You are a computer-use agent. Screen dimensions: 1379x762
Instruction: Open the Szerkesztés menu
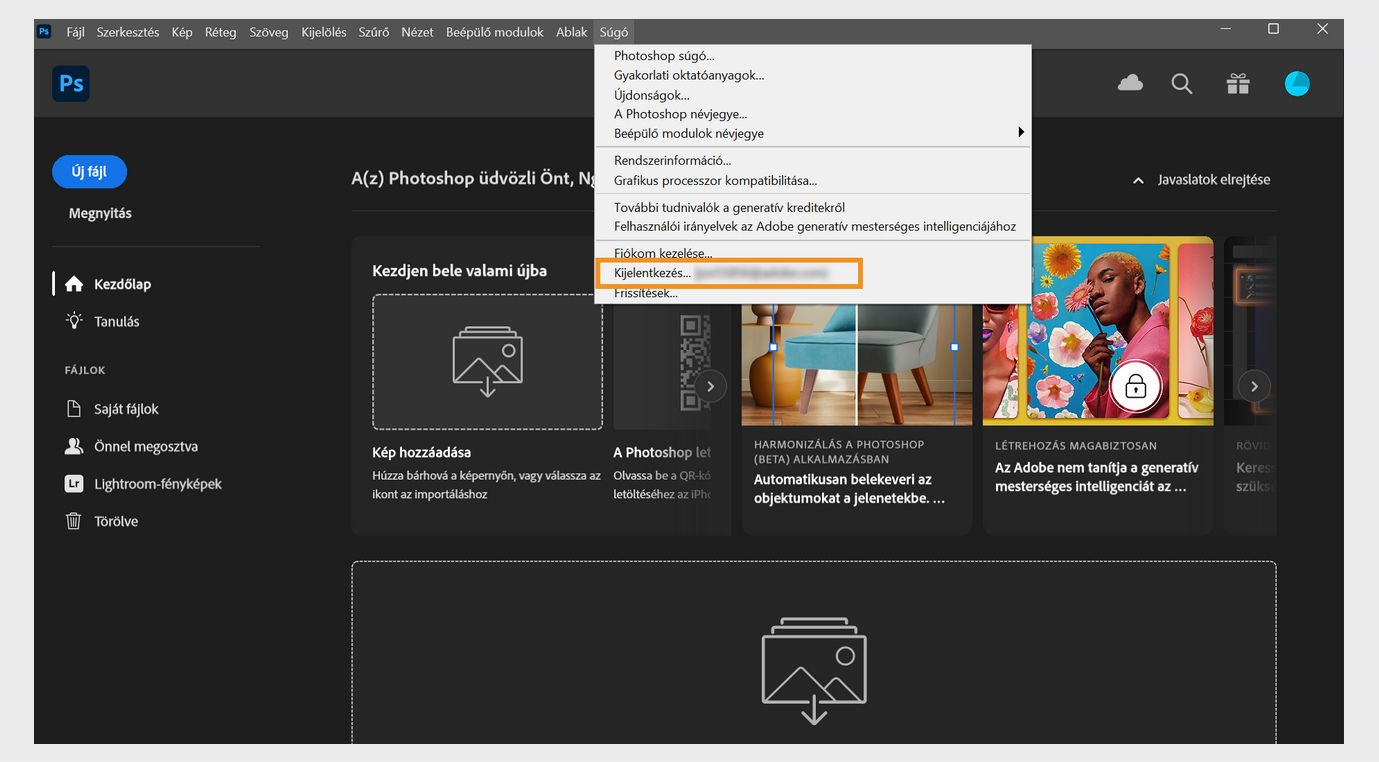[x=128, y=32]
